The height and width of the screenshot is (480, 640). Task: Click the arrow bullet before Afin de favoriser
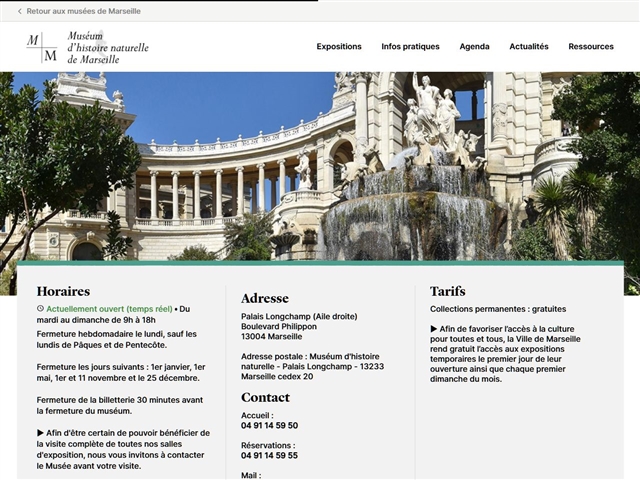coord(433,329)
